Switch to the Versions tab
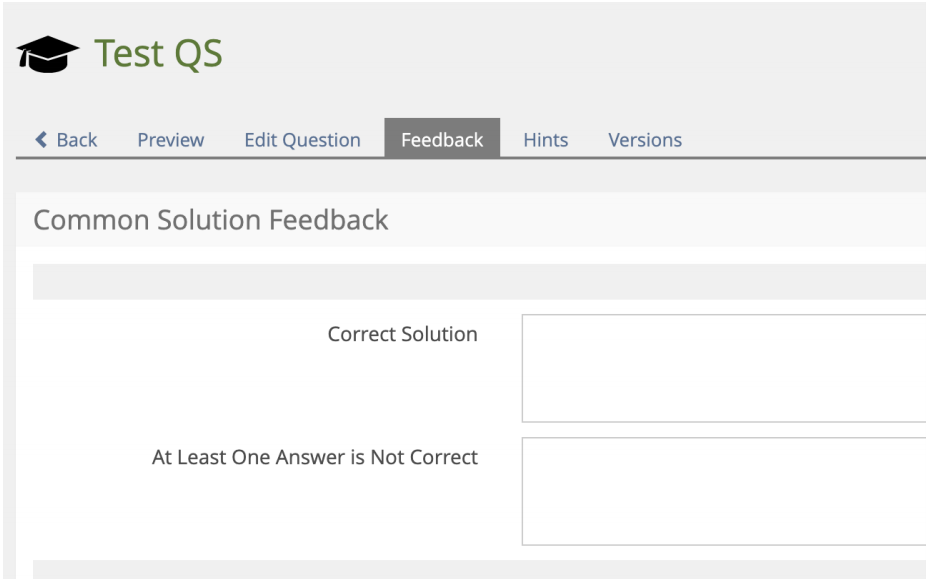This screenshot has height=579, width=927. (645, 140)
